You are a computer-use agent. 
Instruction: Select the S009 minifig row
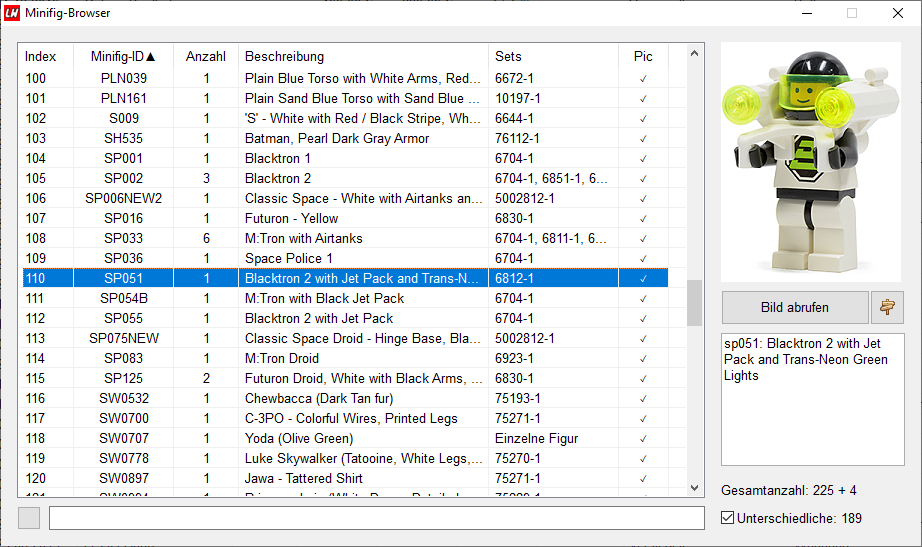[345, 118]
